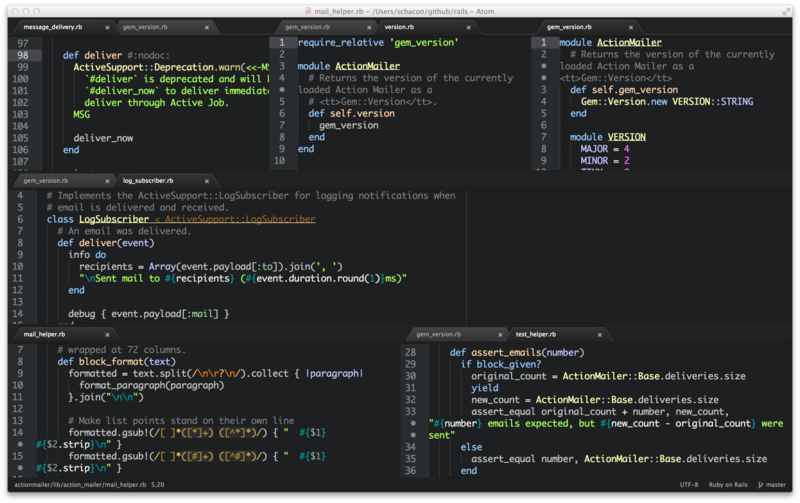Open the log_subscriber.rb tab
Screen dimensions: 800x503
(x=147, y=181)
